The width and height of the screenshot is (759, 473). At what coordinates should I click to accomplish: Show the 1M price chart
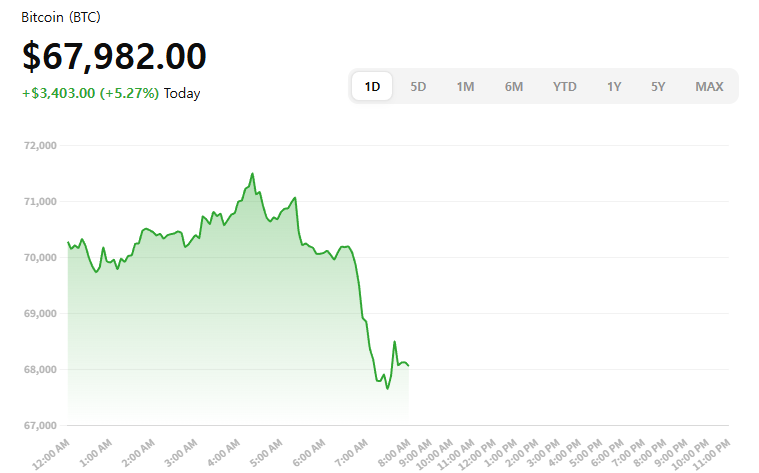pyautogui.click(x=465, y=86)
